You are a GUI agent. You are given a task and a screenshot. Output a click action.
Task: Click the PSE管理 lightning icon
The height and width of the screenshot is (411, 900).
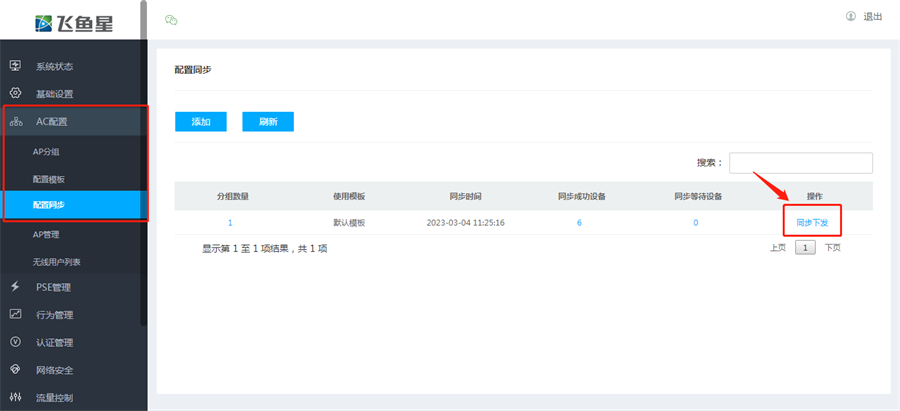(16, 286)
